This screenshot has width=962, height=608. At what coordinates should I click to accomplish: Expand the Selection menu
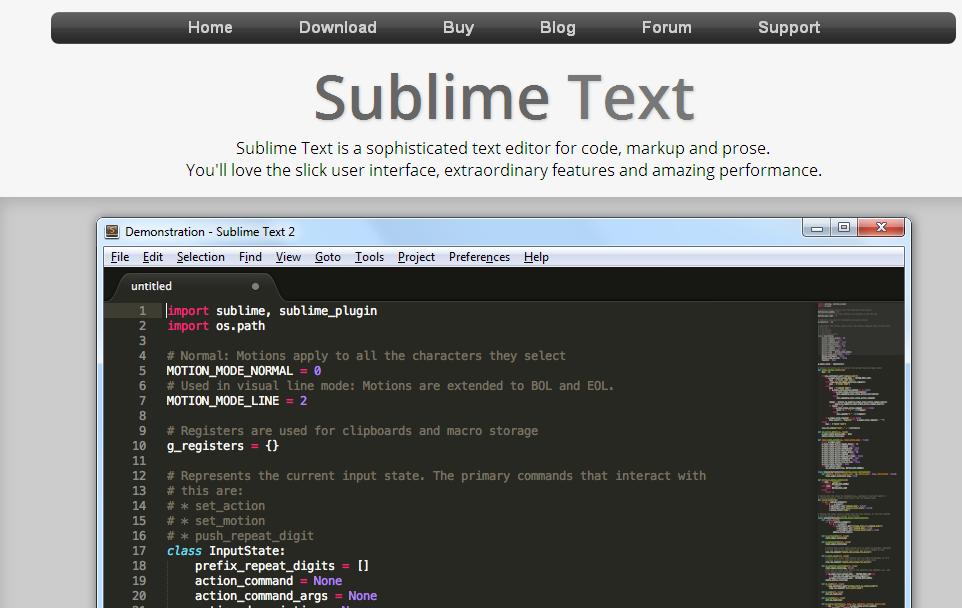(201, 257)
